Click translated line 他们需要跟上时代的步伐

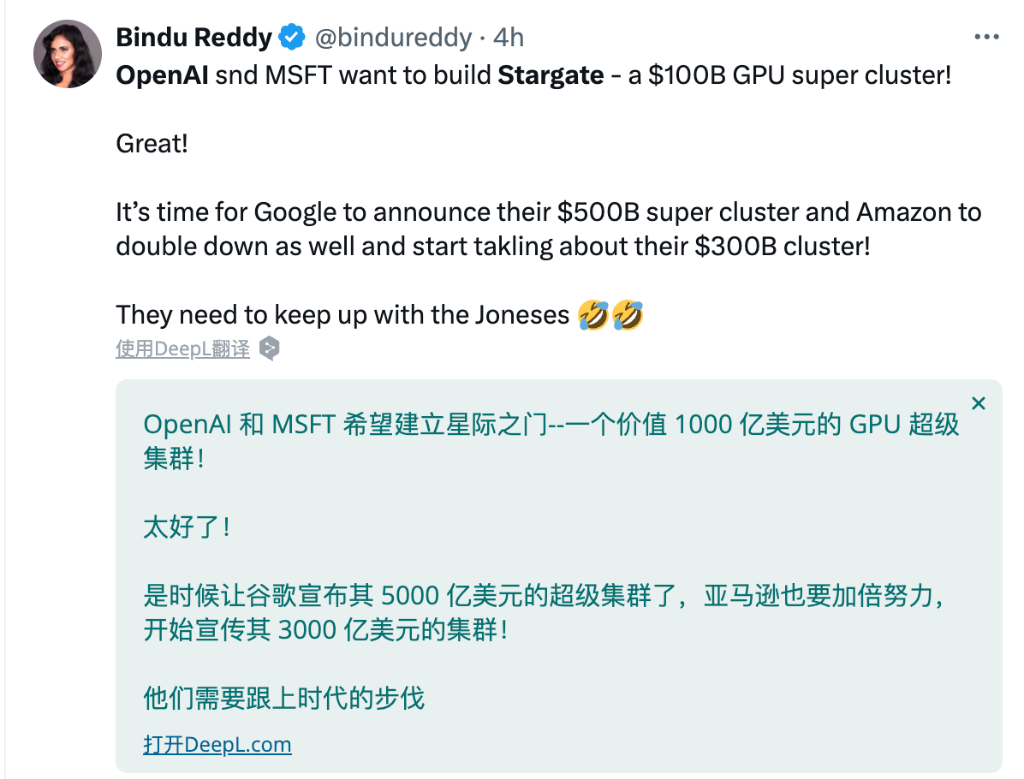point(284,699)
